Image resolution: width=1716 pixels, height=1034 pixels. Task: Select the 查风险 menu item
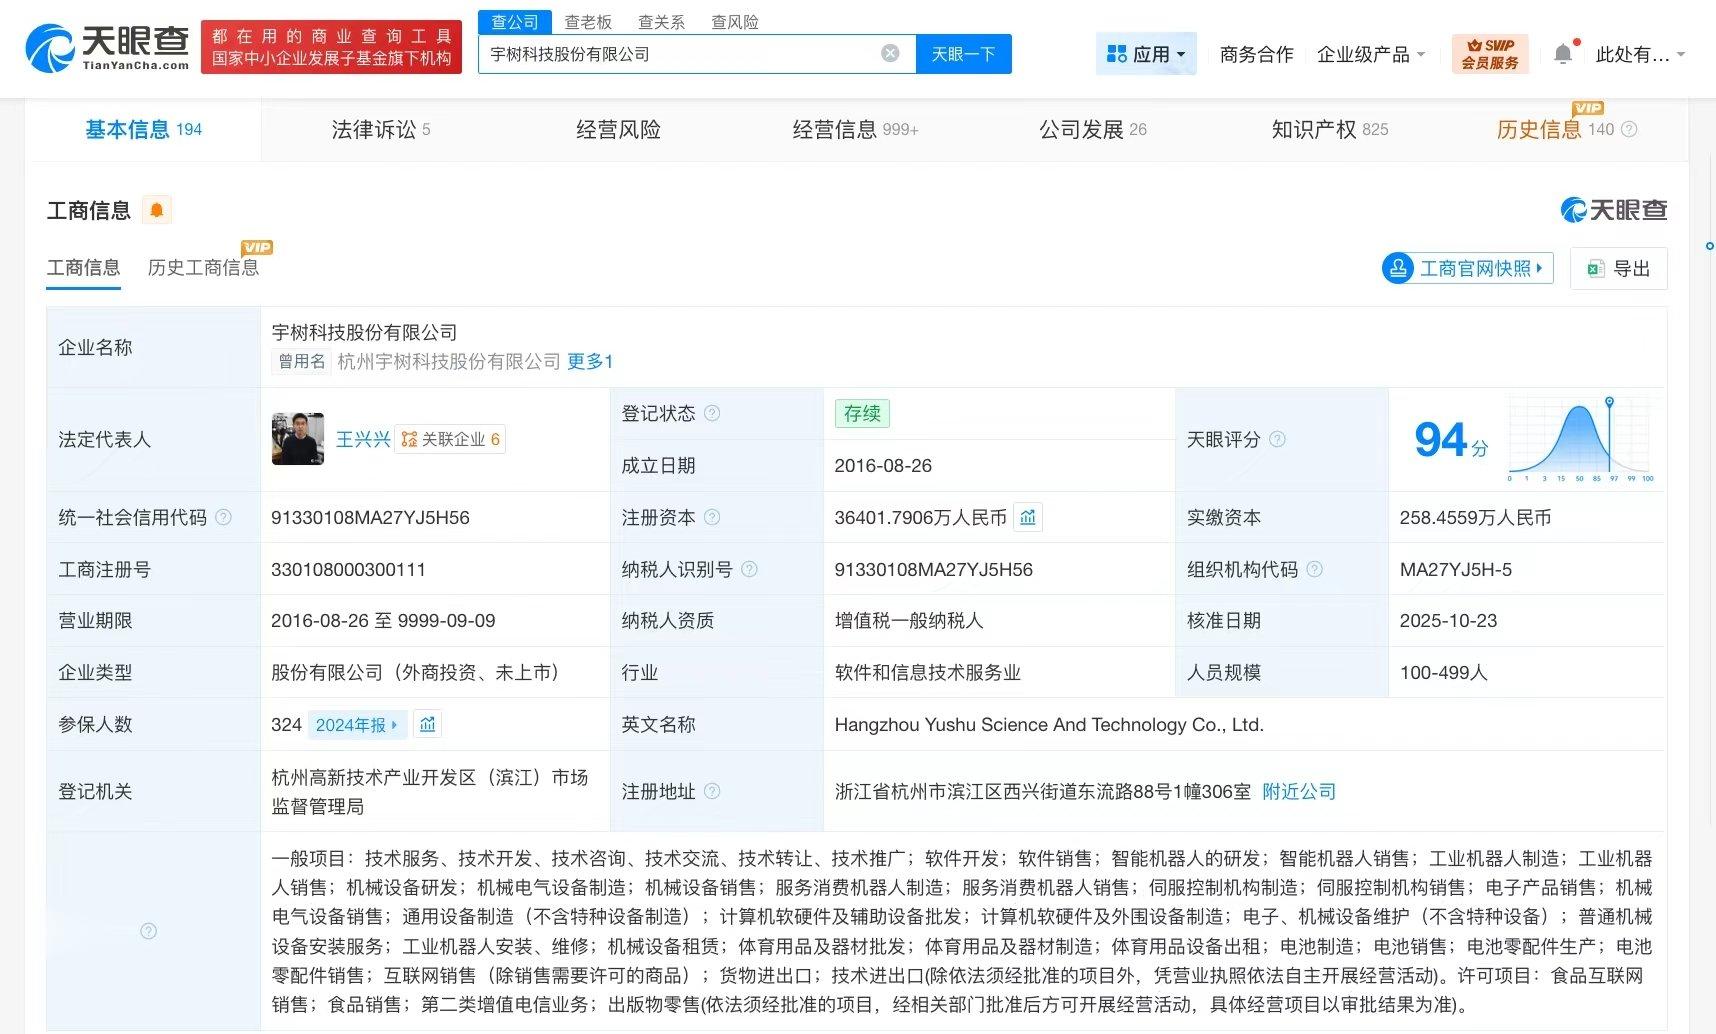pyautogui.click(x=735, y=21)
